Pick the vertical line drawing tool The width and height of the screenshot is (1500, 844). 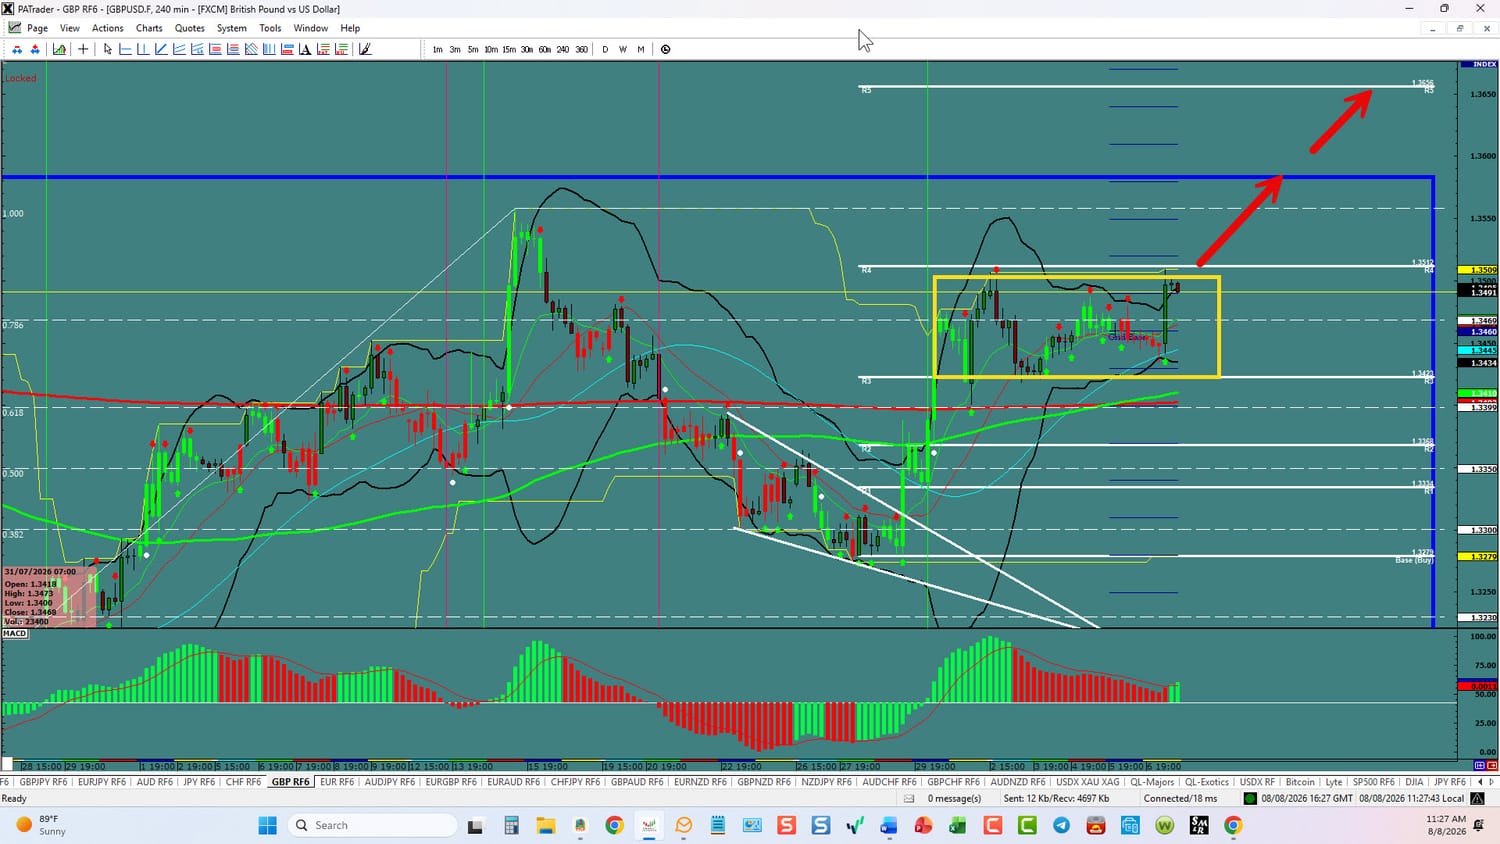143,49
